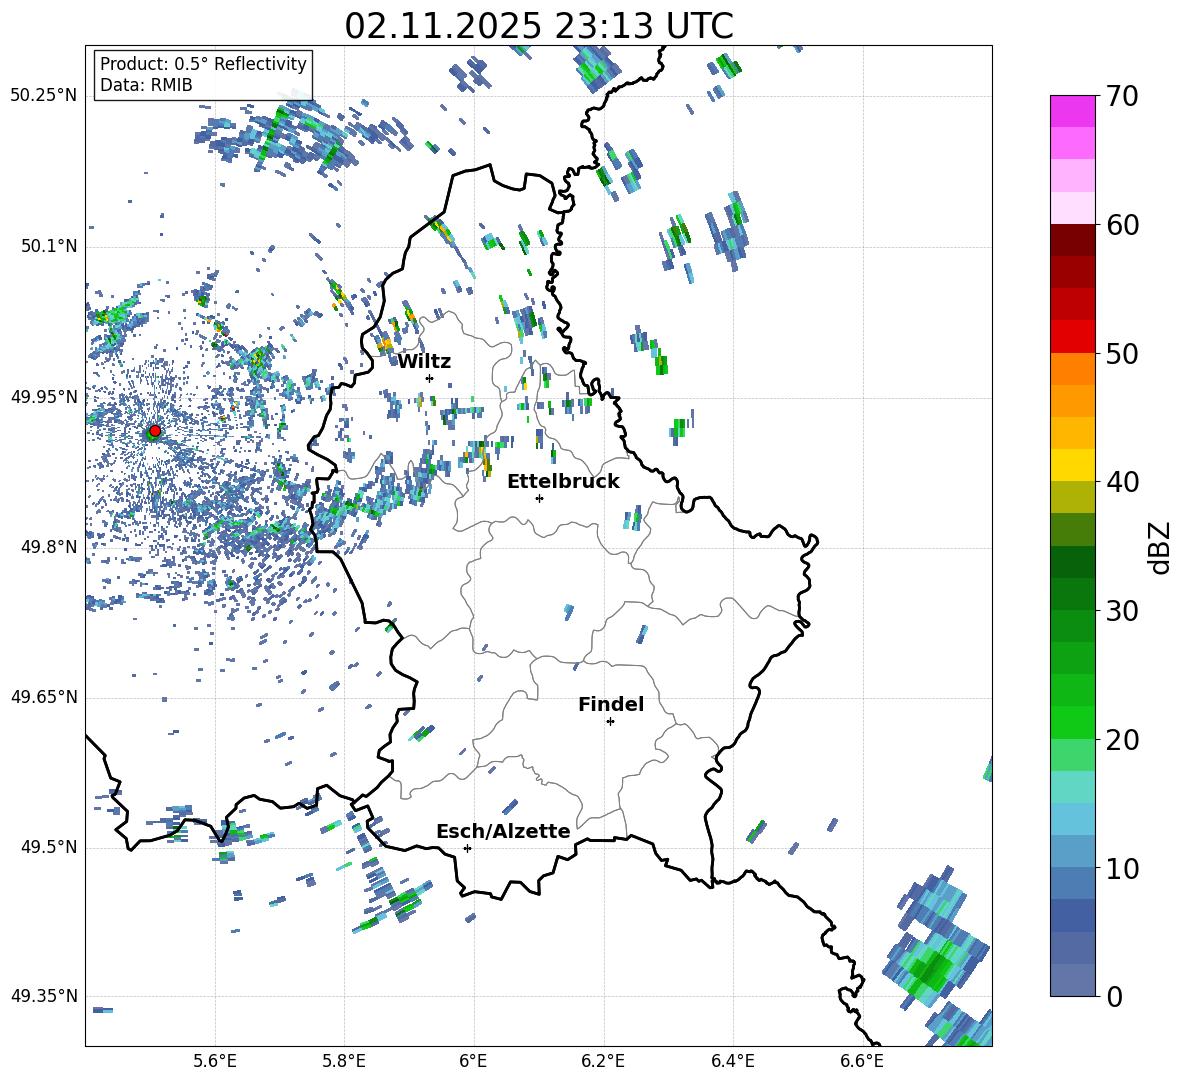
Task: Click the Ettelbruck station cross marker
Action: click(539, 498)
